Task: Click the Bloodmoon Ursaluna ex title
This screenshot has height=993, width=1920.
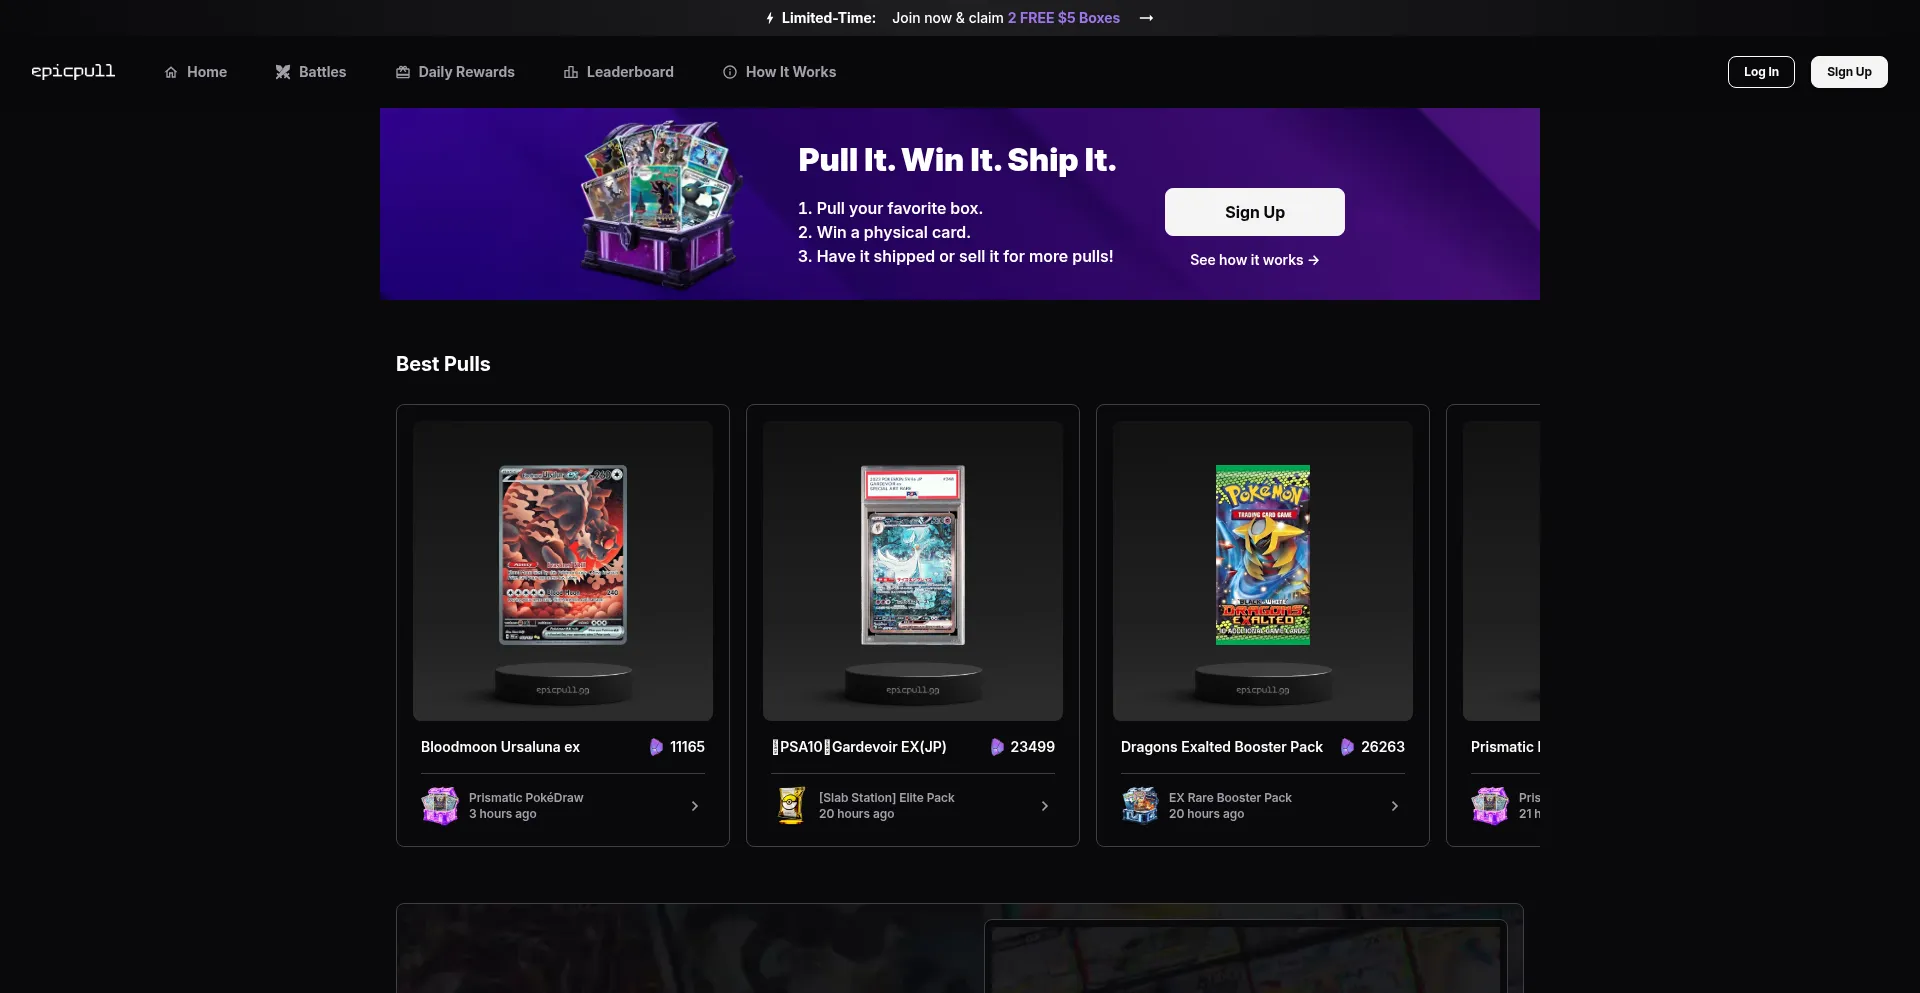Action: (x=500, y=747)
